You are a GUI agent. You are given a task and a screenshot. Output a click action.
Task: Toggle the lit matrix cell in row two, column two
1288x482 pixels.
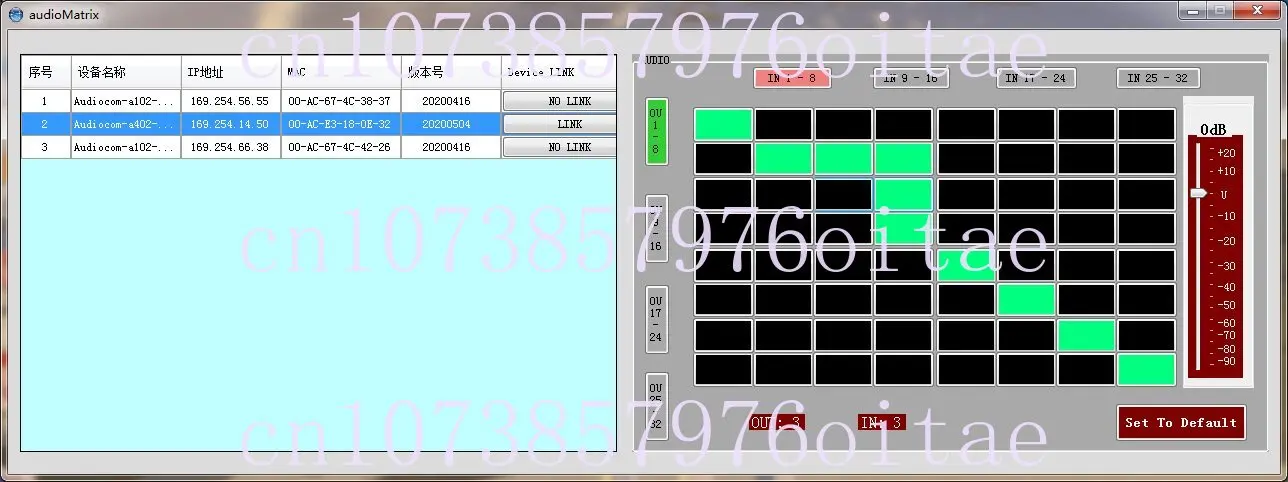tap(783, 159)
